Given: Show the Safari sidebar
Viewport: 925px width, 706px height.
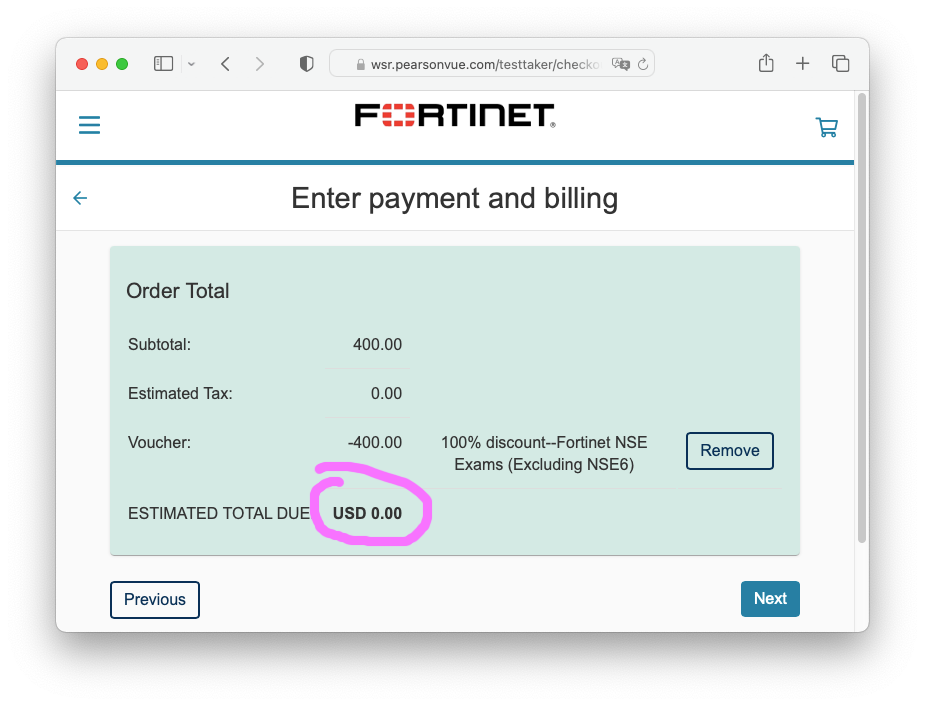Looking at the screenshot, I should point(163,64).
